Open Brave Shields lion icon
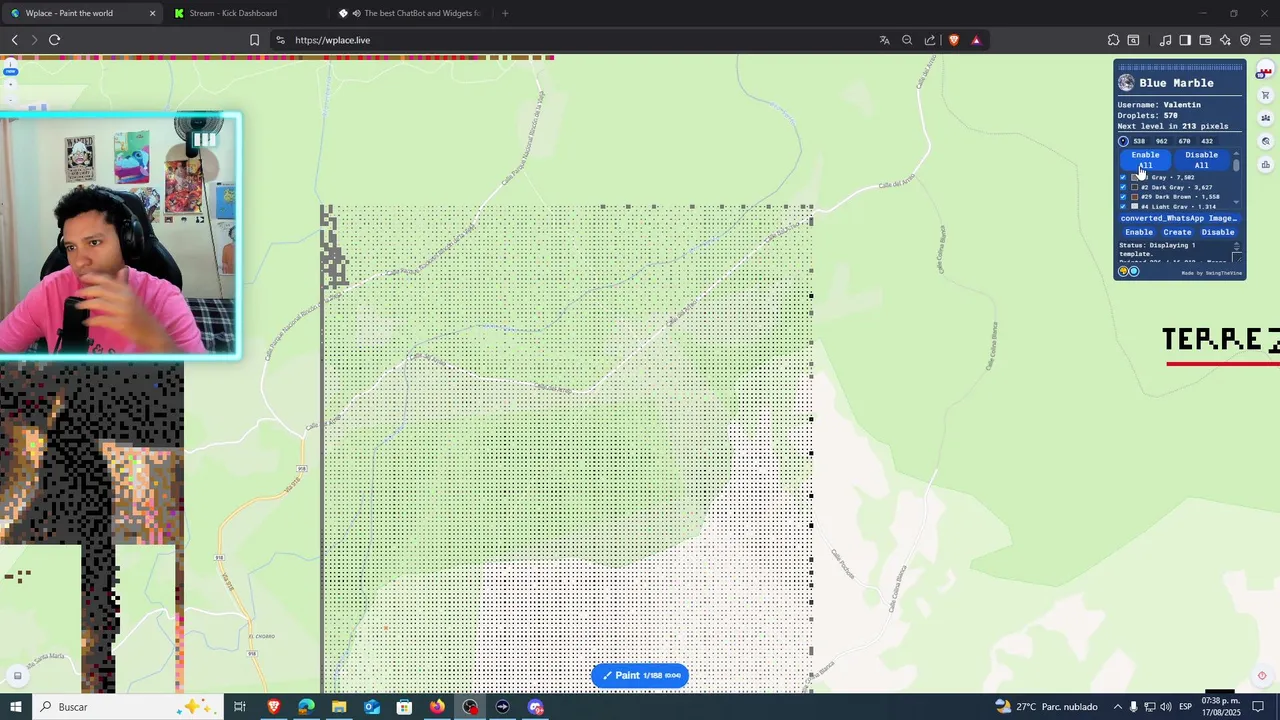 (x=954, y=40)
